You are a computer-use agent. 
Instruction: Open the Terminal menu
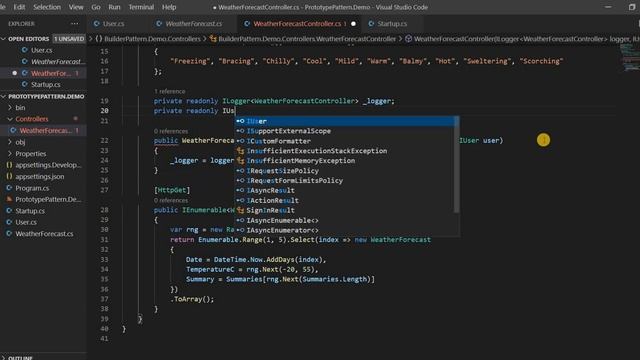click(141, 7)
